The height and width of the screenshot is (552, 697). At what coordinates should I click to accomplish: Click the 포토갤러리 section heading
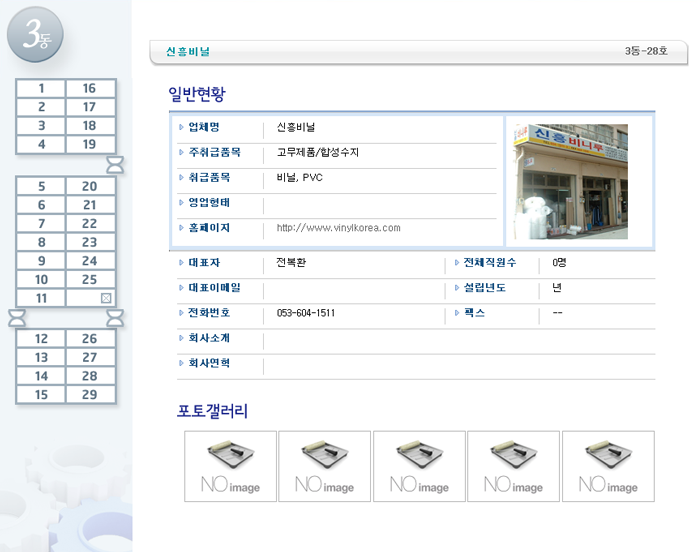pyautogui.click(x=212, y=411)
